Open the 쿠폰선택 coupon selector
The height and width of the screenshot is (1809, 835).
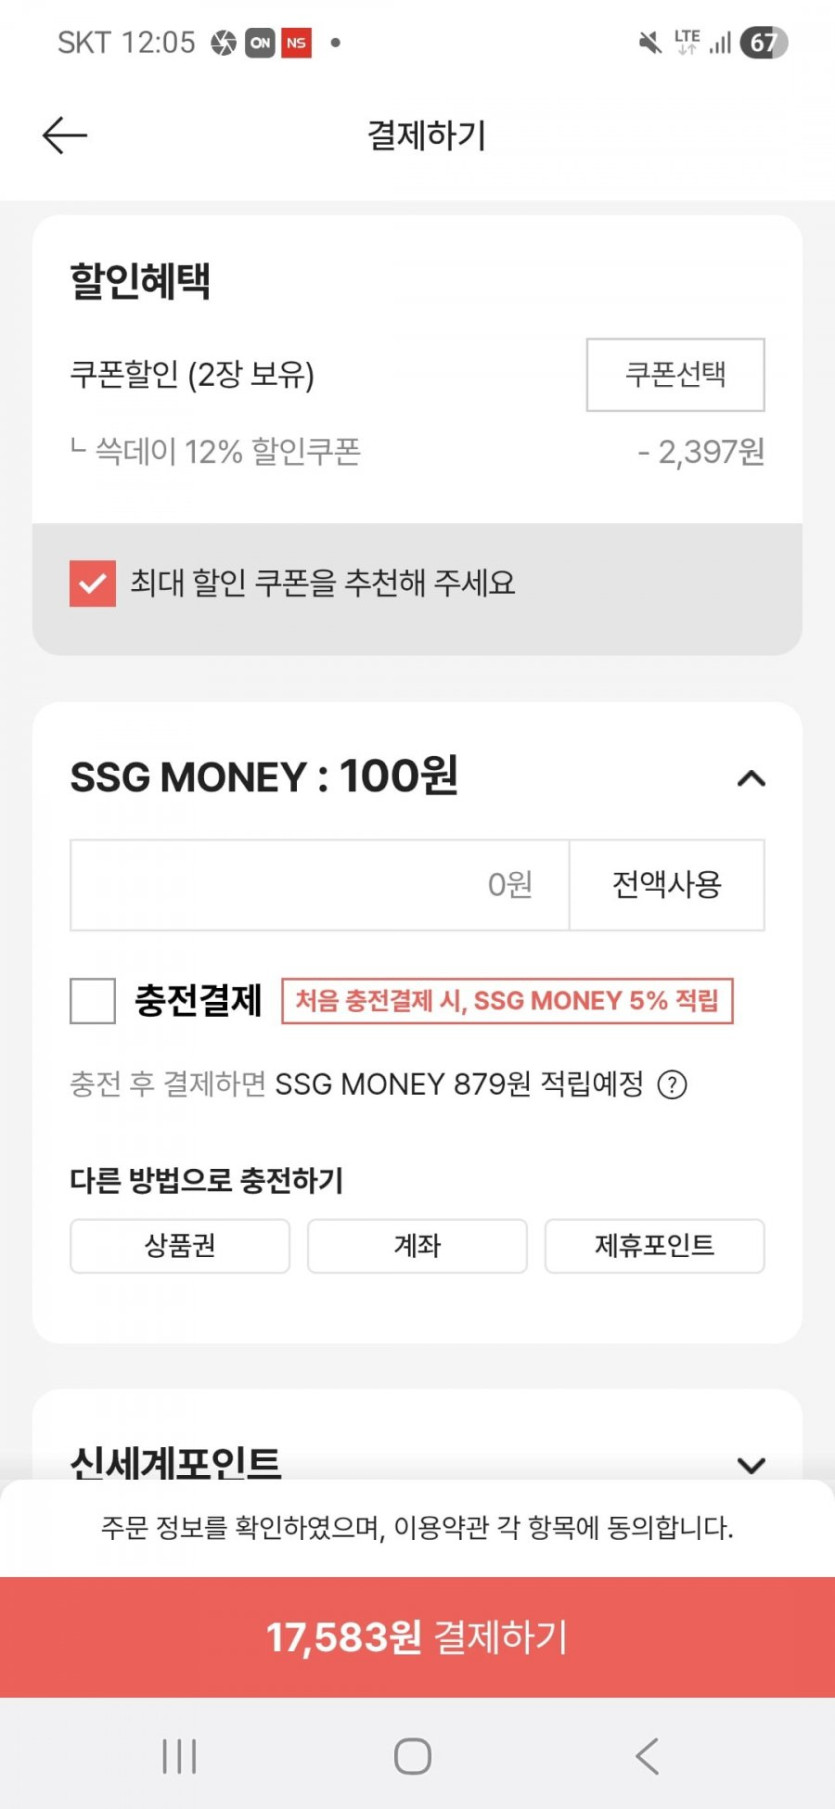click(x=675, y=375)
